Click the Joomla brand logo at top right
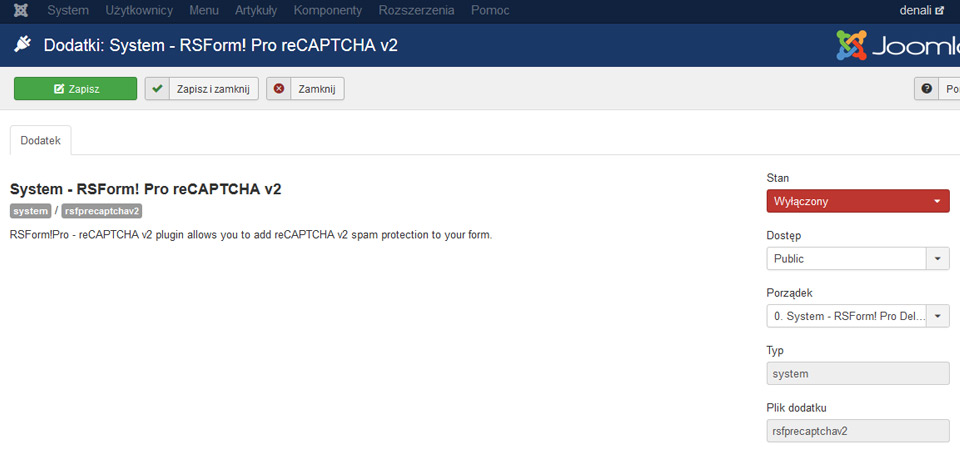The width and height of the screenshot is (960, 451). point(898,45)
